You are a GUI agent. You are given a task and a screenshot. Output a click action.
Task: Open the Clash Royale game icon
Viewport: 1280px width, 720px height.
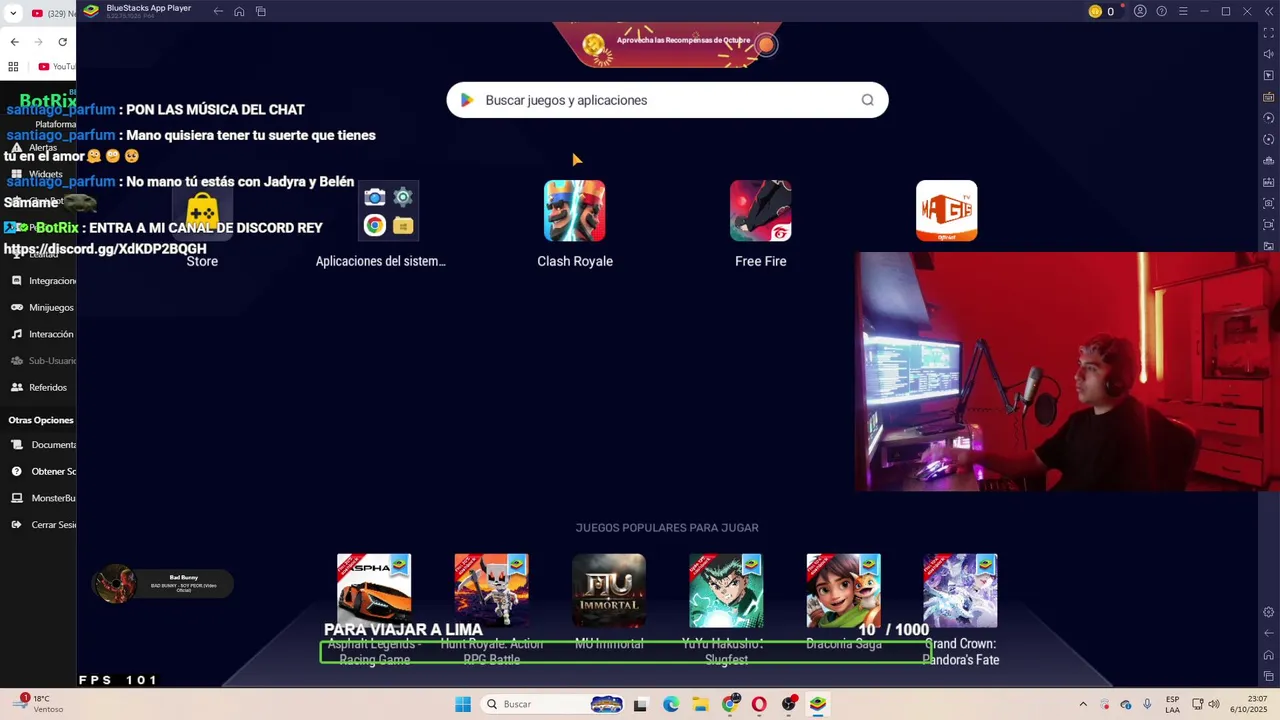point(575,211)
